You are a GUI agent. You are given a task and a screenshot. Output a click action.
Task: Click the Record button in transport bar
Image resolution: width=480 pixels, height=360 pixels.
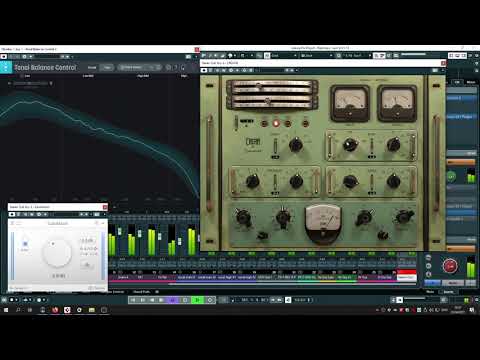point(210,300)
